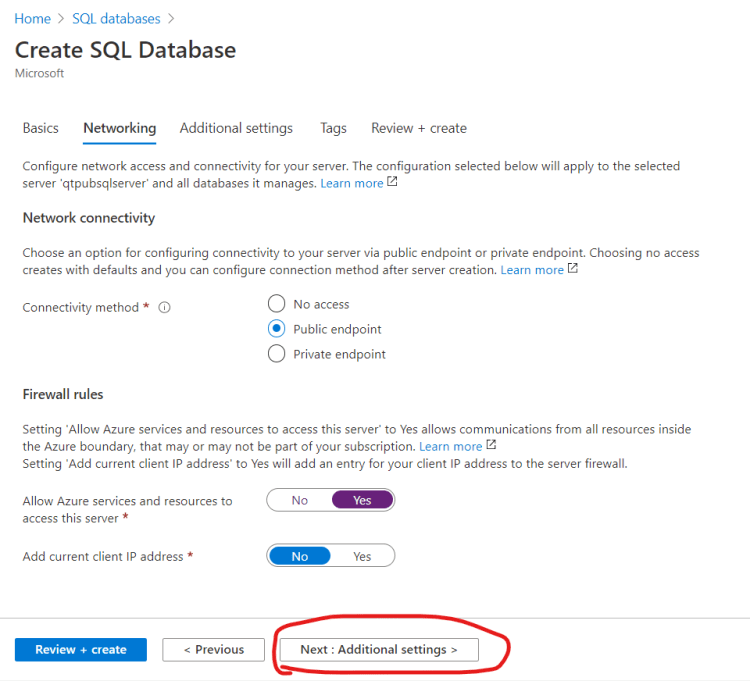This screenshot has height=681, width=750.
Task: Click Next : Additional settings button
Action: (379, 650)
